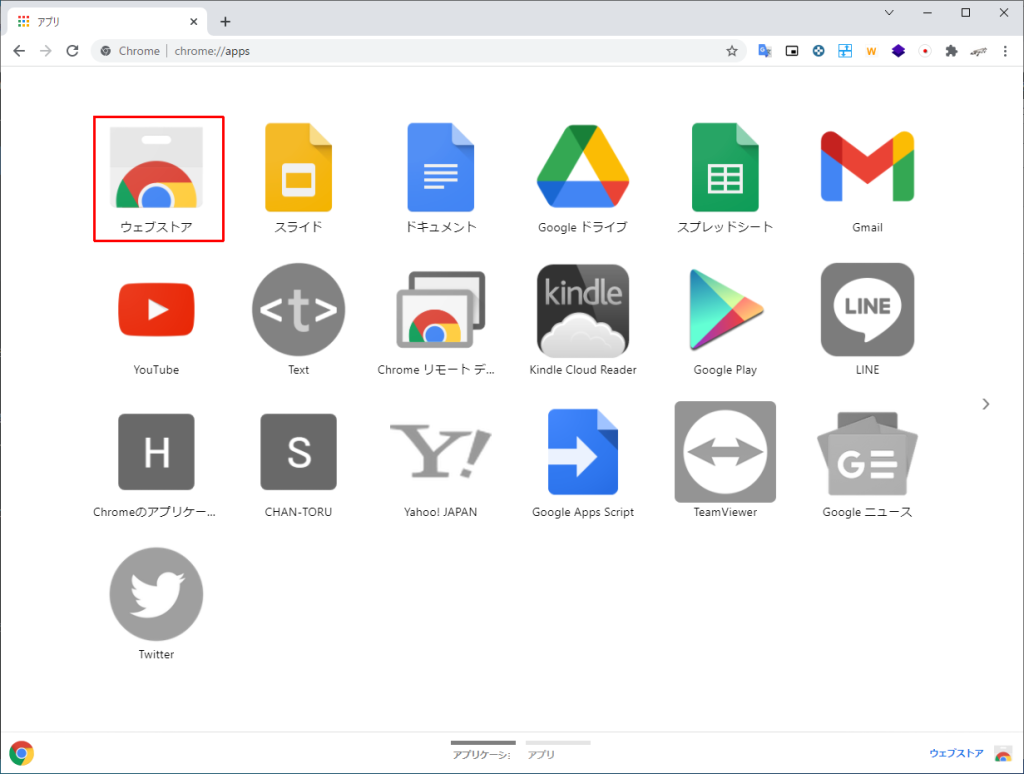Click the web store icon at bottom right
Viewport: 1024px width, 774px height.
1003,753
